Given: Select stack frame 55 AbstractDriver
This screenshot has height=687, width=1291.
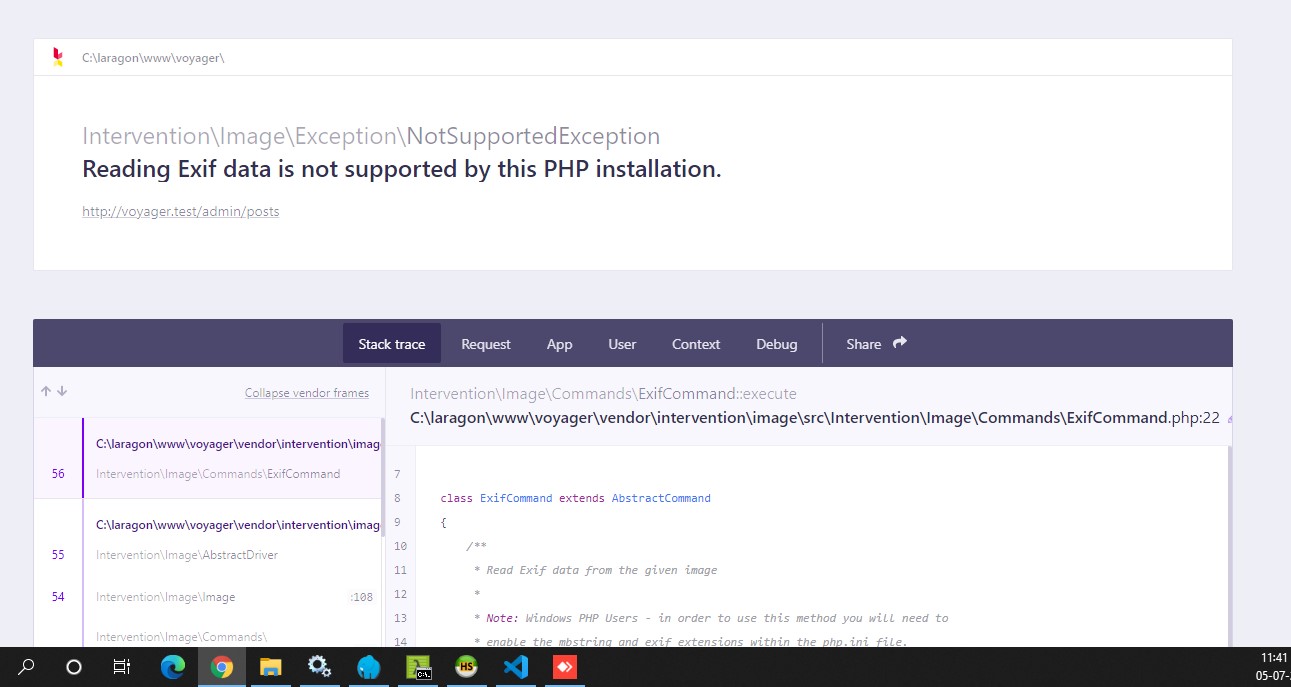Looking at the screenshot, I should (x=208, y=540).
